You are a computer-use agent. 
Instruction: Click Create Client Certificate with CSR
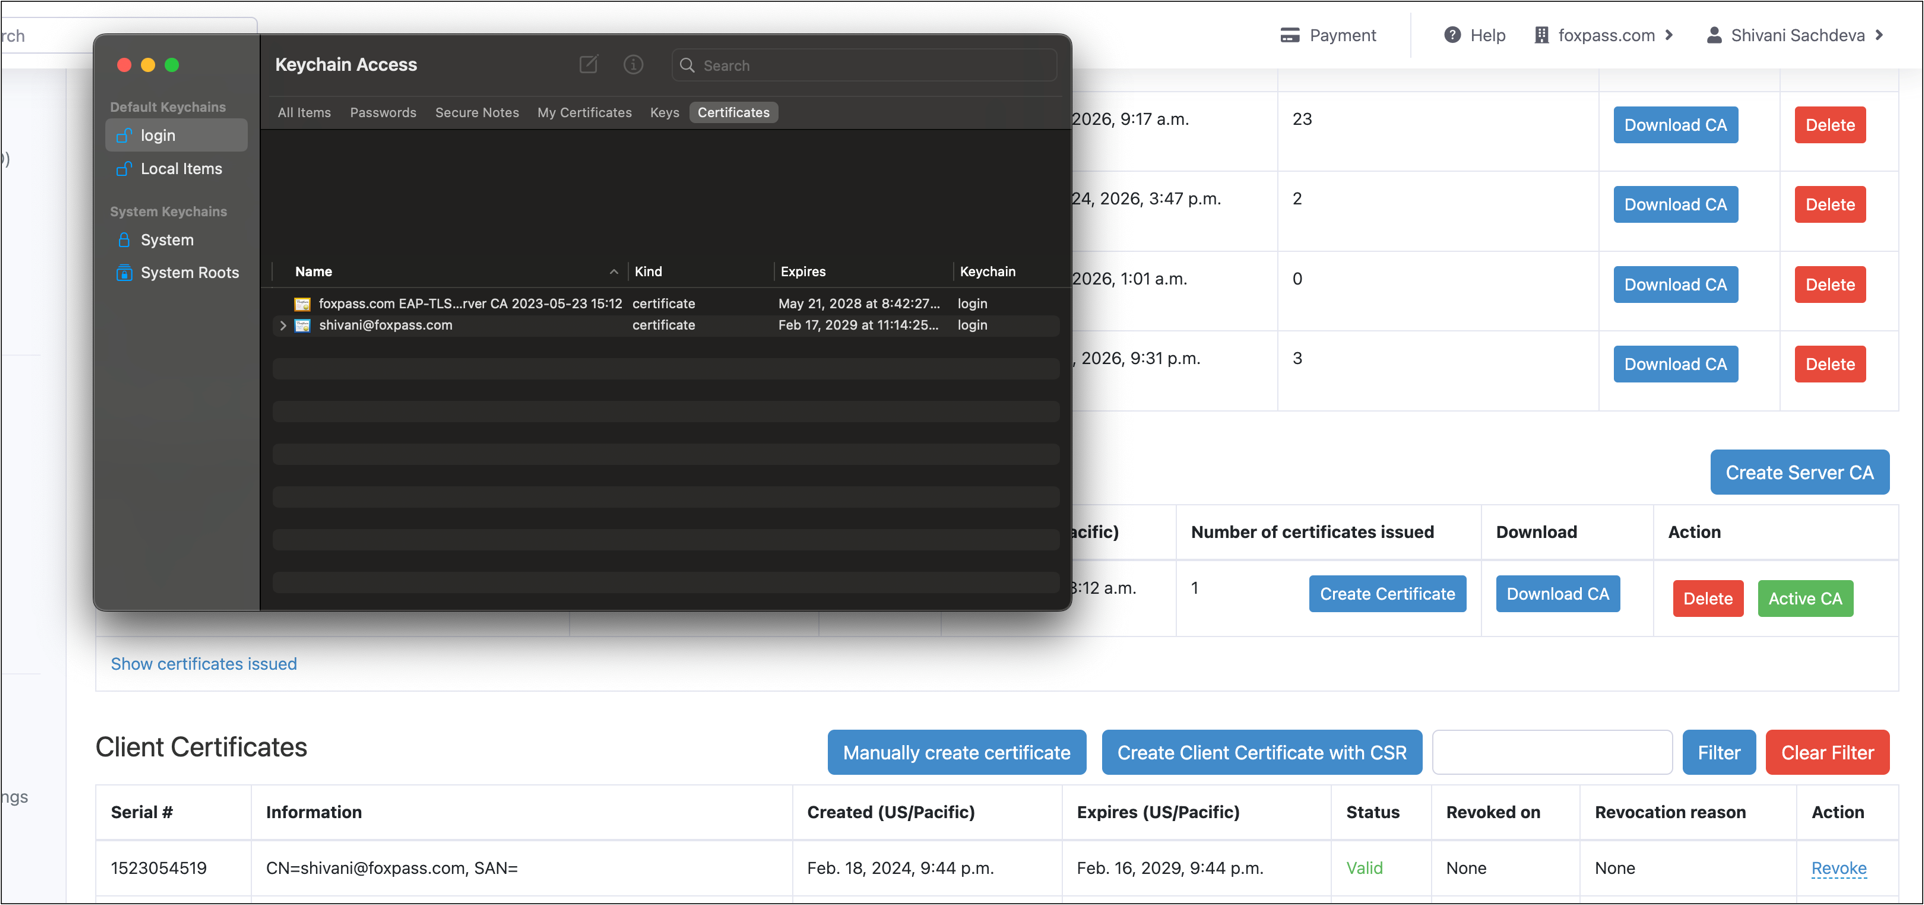tap(1261, 752)
